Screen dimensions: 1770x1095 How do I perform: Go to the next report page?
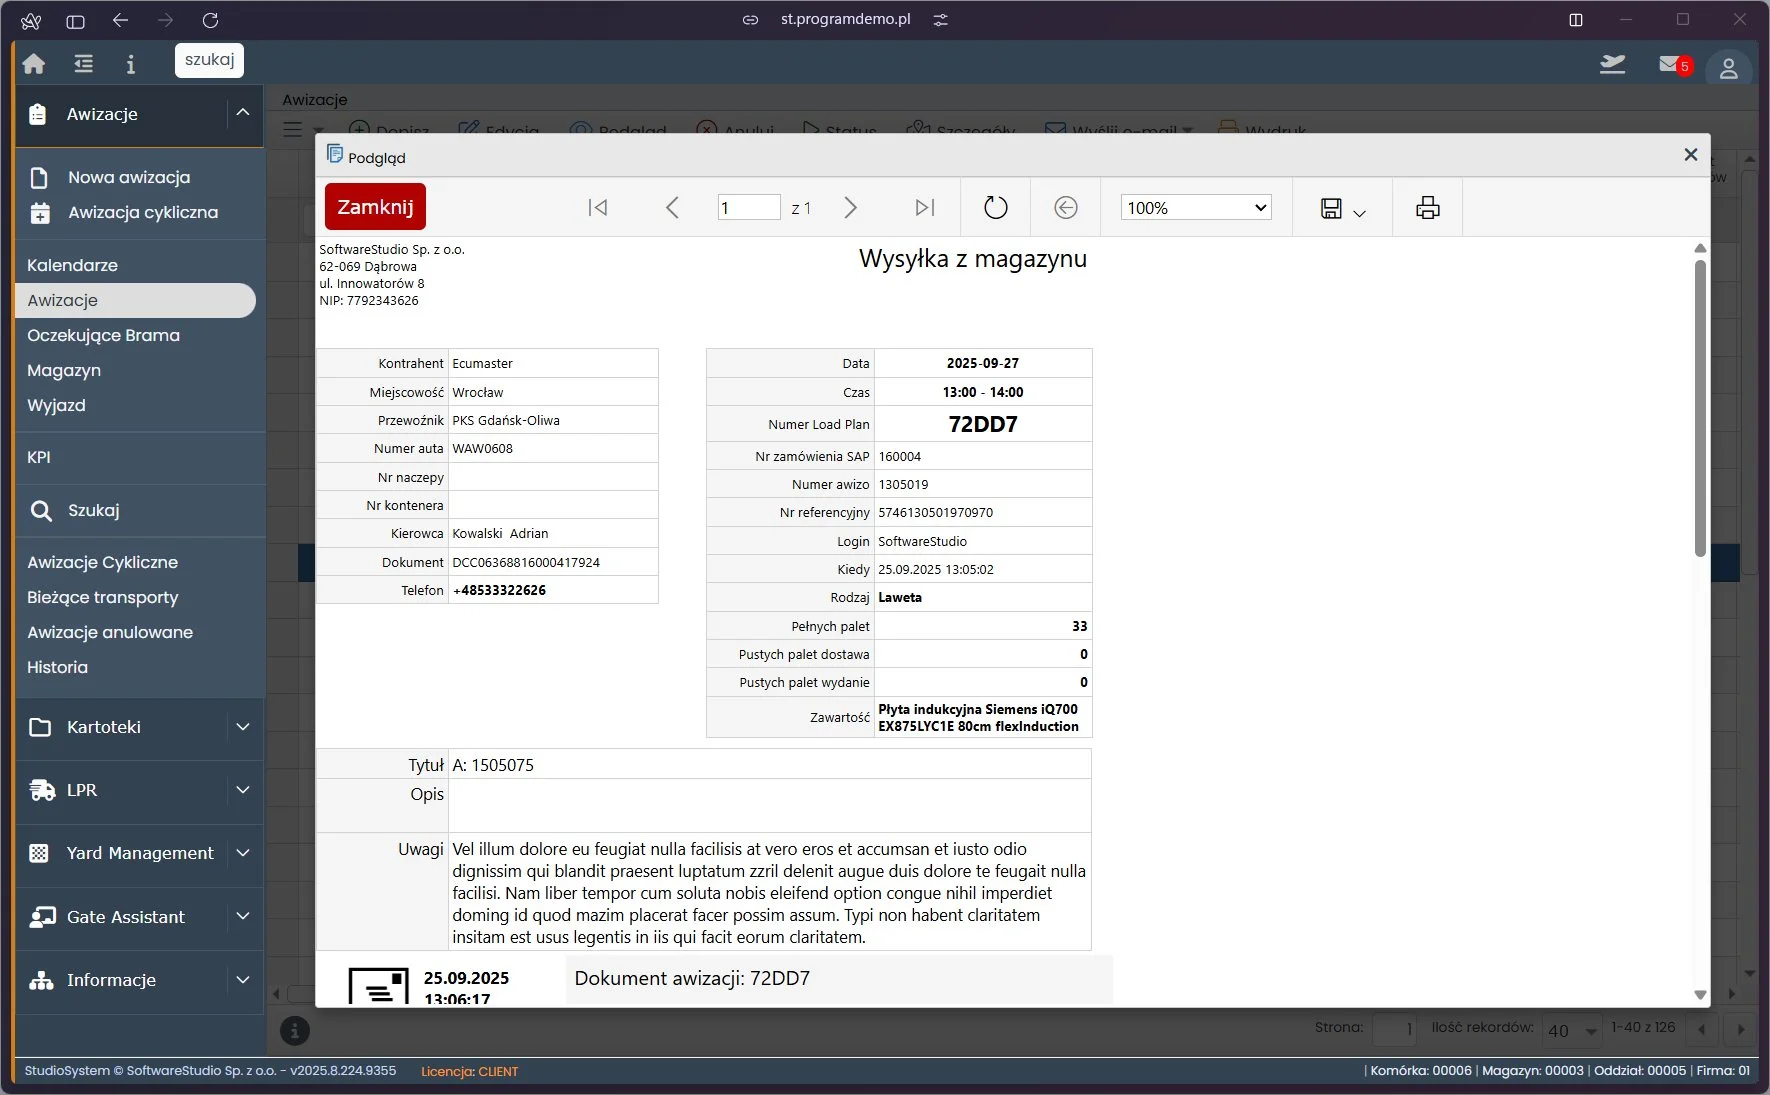(850, 208)
